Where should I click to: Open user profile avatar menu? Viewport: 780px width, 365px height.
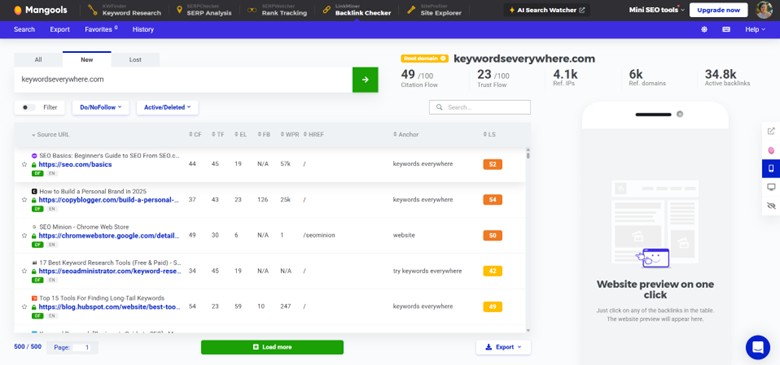click(764, 10)
